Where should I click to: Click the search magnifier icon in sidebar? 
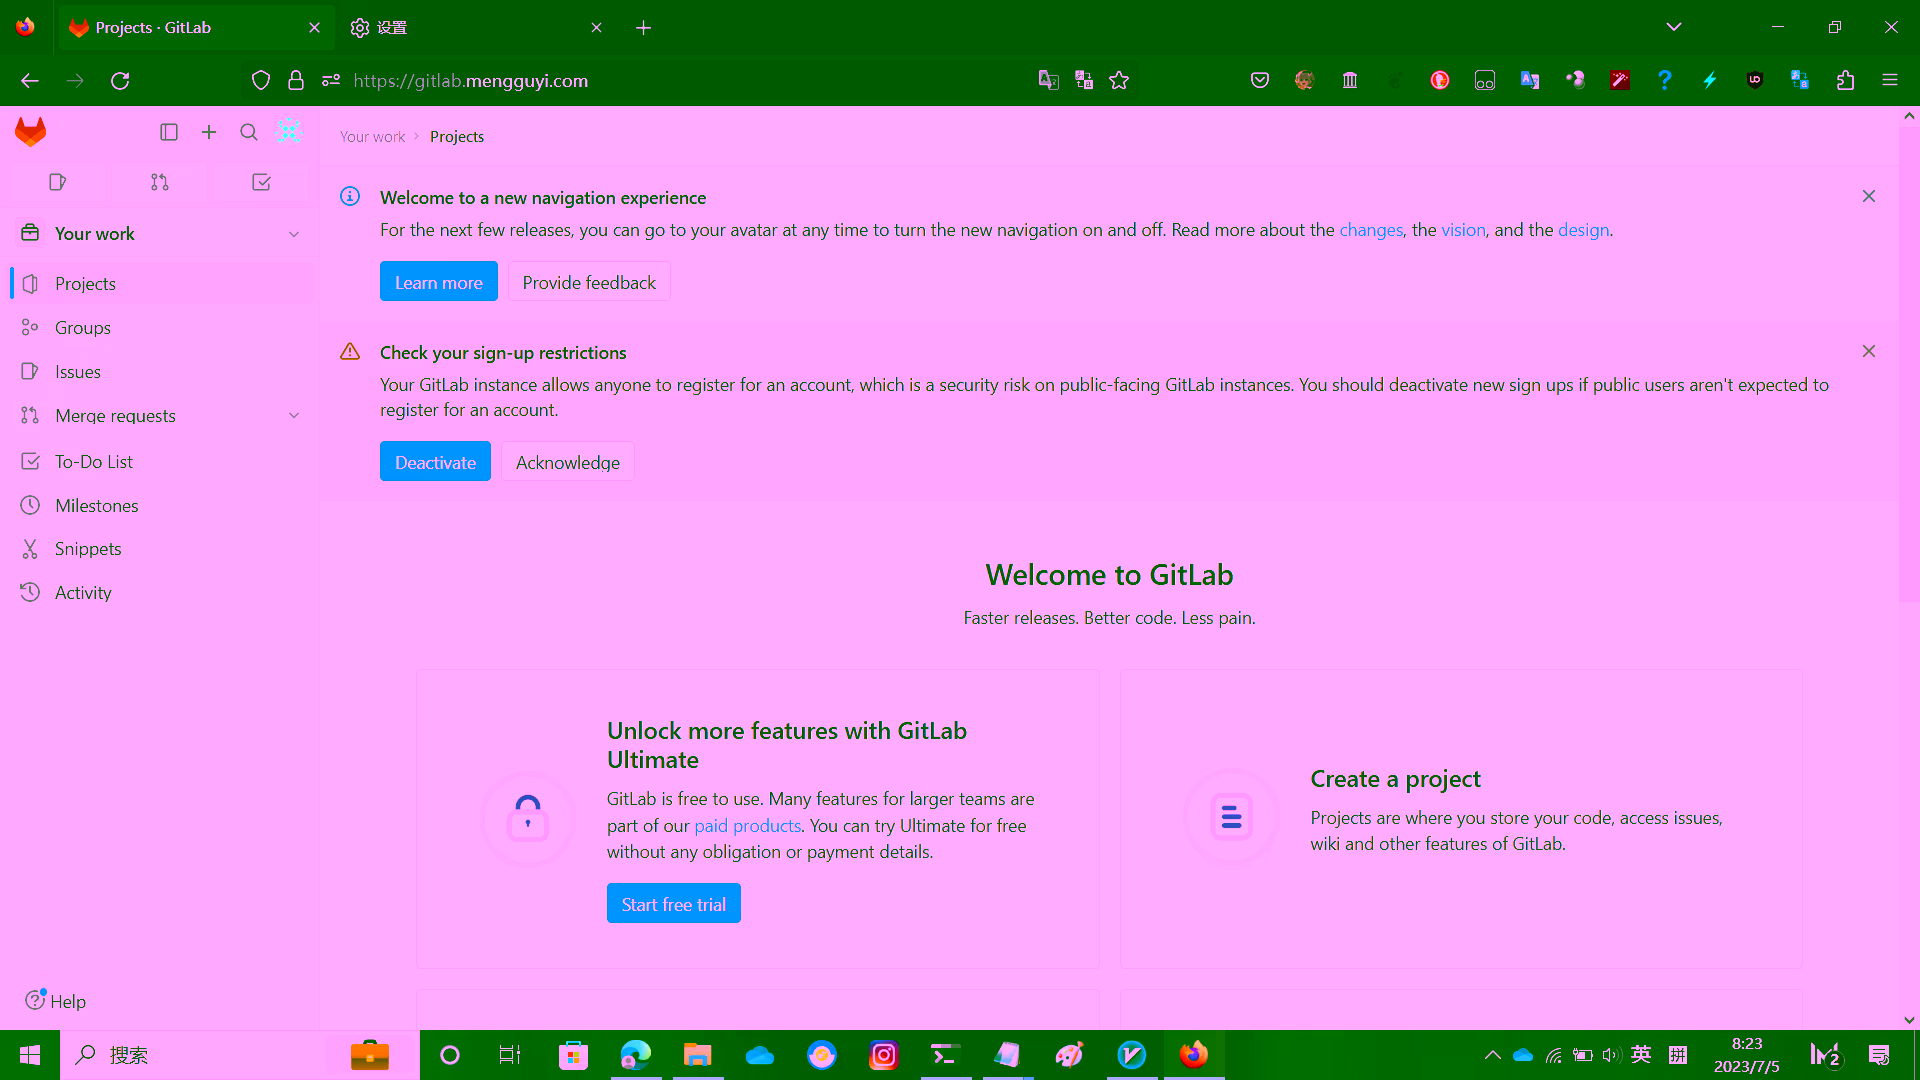[x=249, y=132]
